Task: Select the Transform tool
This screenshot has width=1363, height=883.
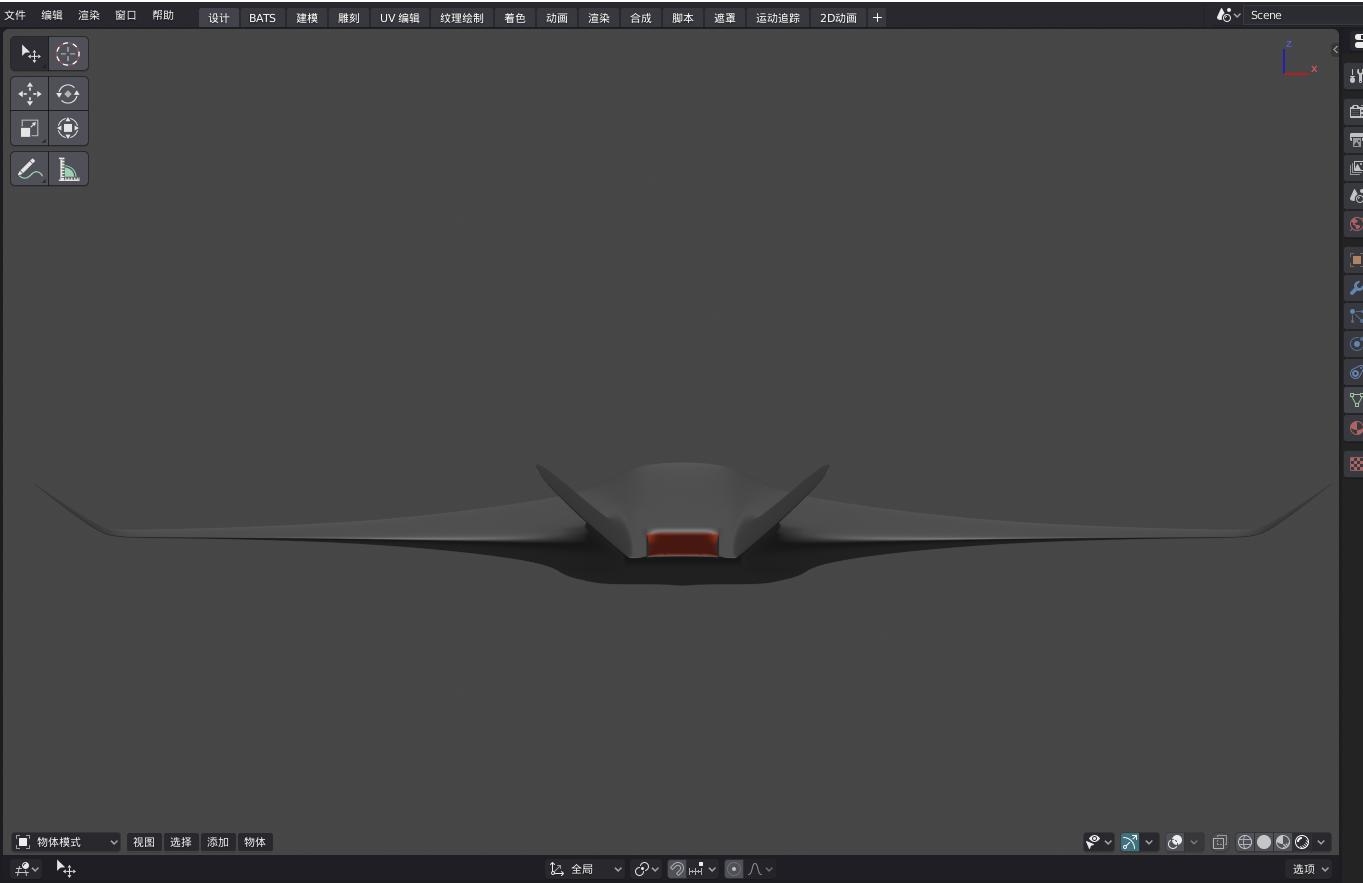Action: (x=68, y=128)
